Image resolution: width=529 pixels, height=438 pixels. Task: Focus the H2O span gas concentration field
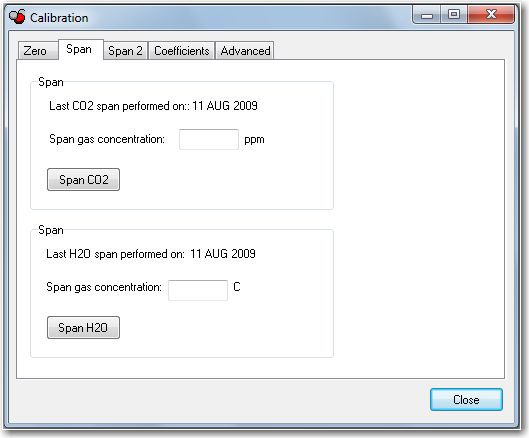198,290
